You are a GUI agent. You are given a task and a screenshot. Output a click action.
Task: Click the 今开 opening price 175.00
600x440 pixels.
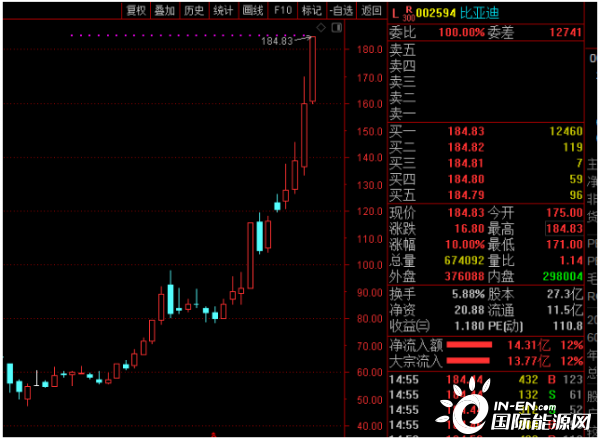pyautogui.click(x=564, y=213)
